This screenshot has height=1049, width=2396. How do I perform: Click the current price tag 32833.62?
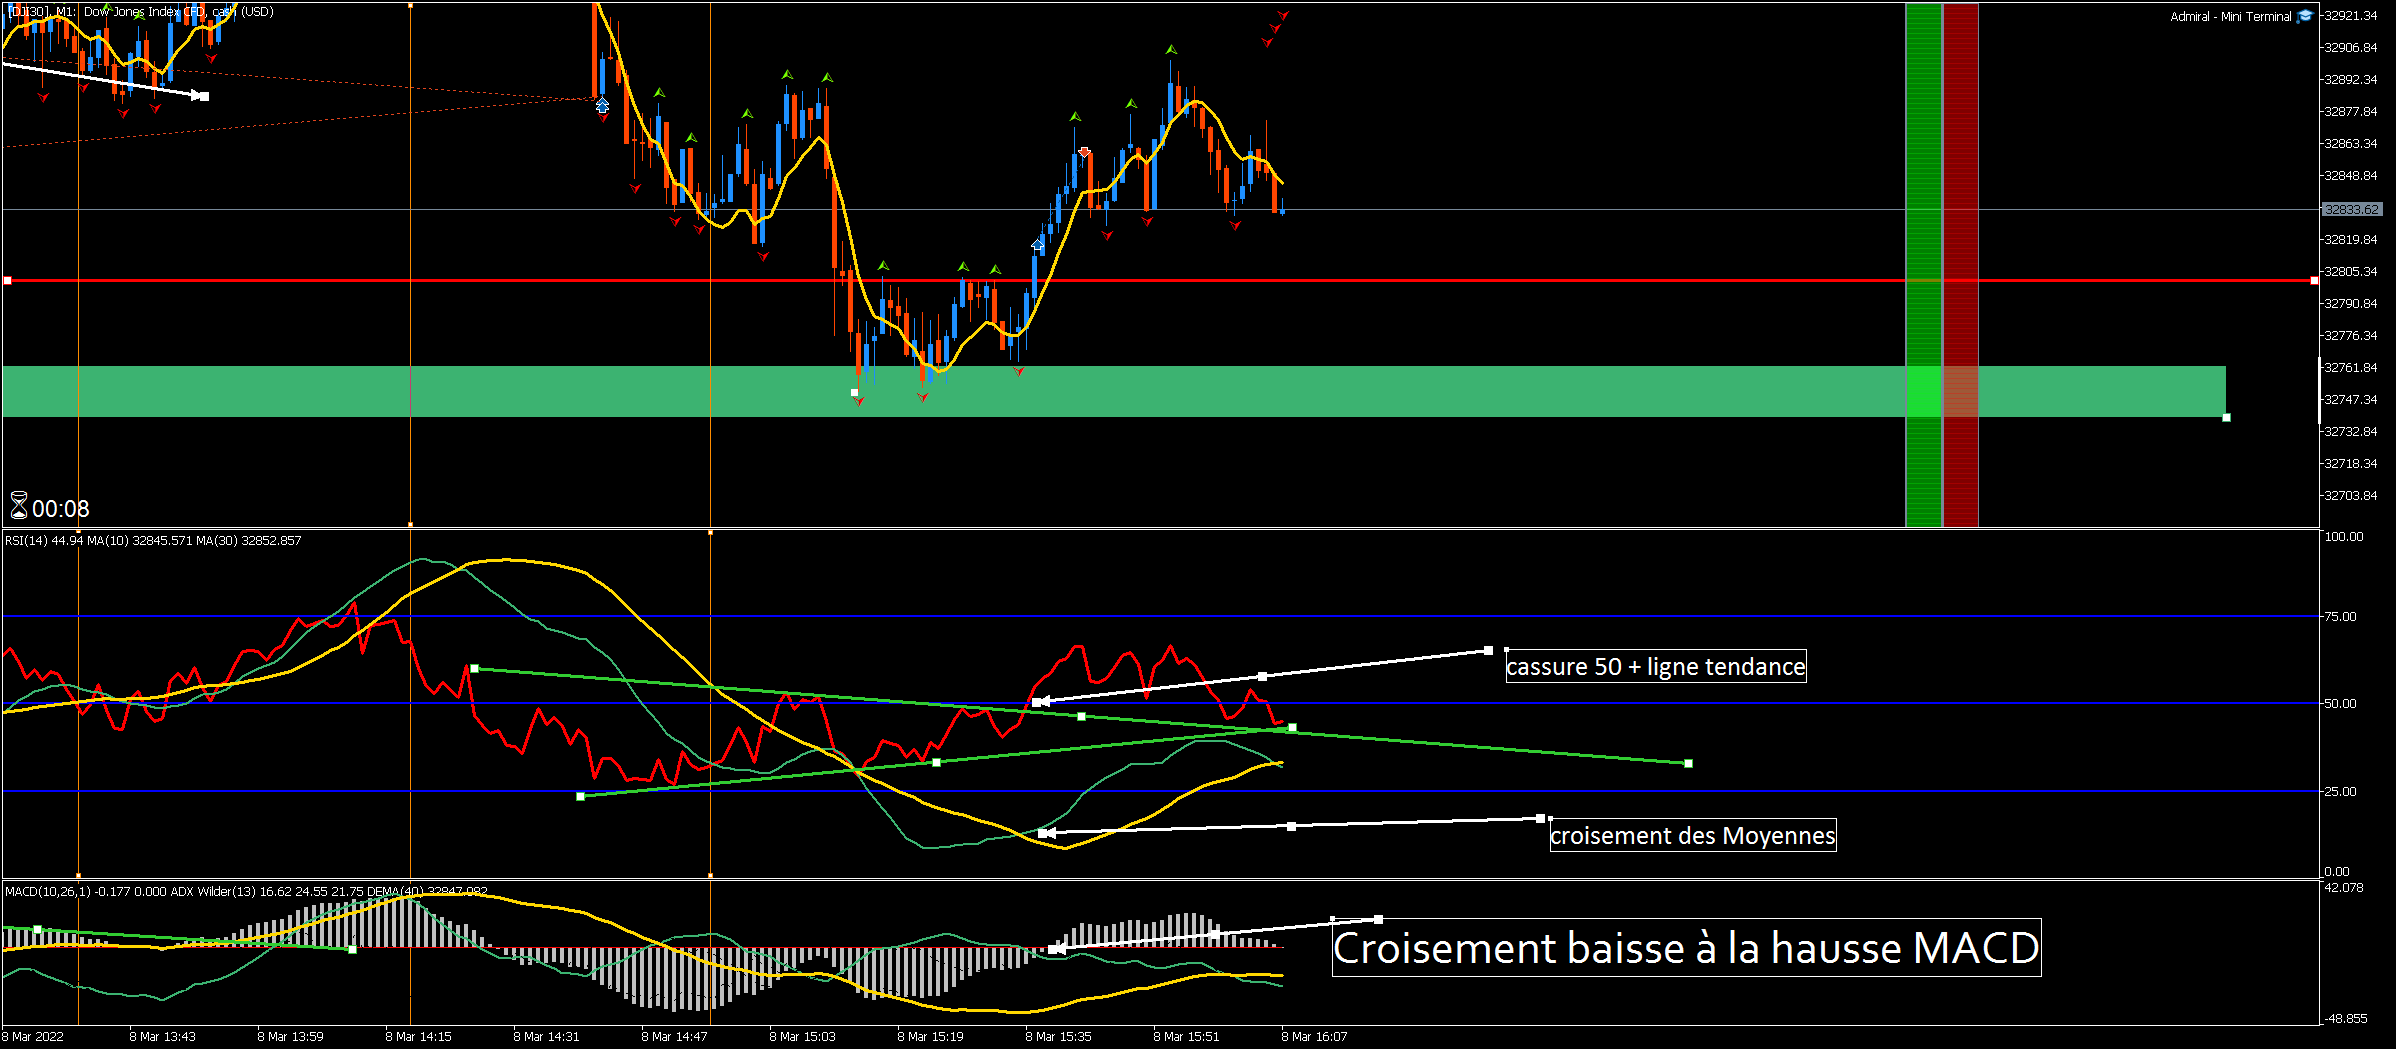(2351, 209)
